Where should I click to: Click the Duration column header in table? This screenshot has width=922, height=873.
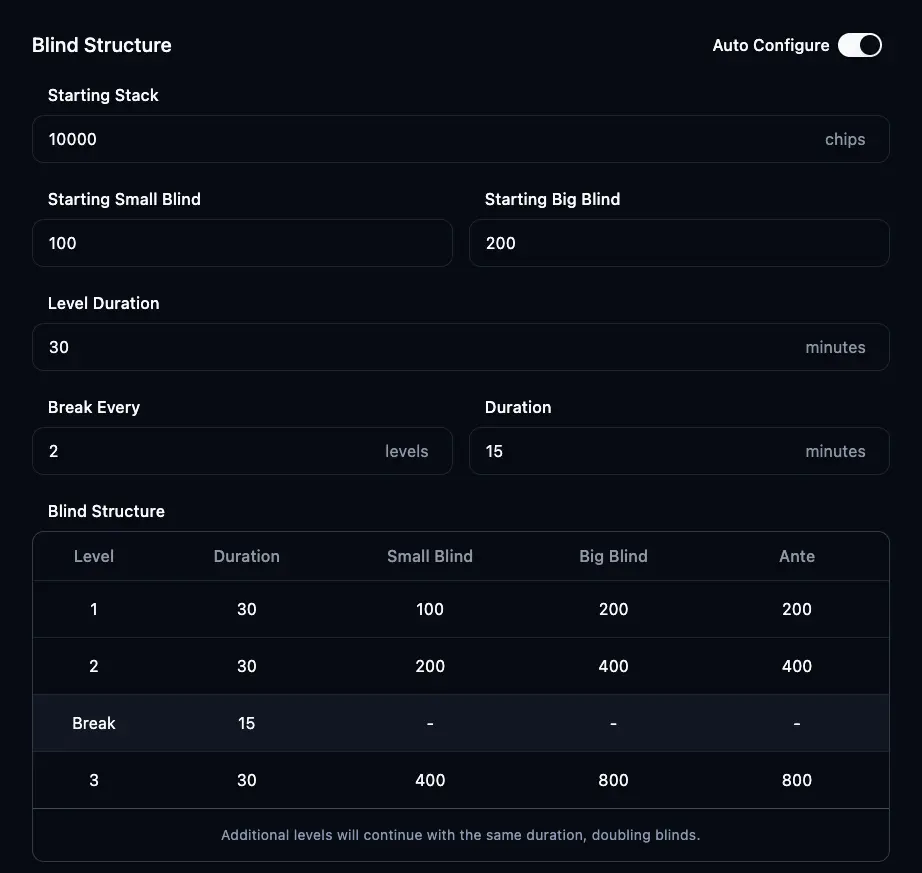tap(247, 556)
